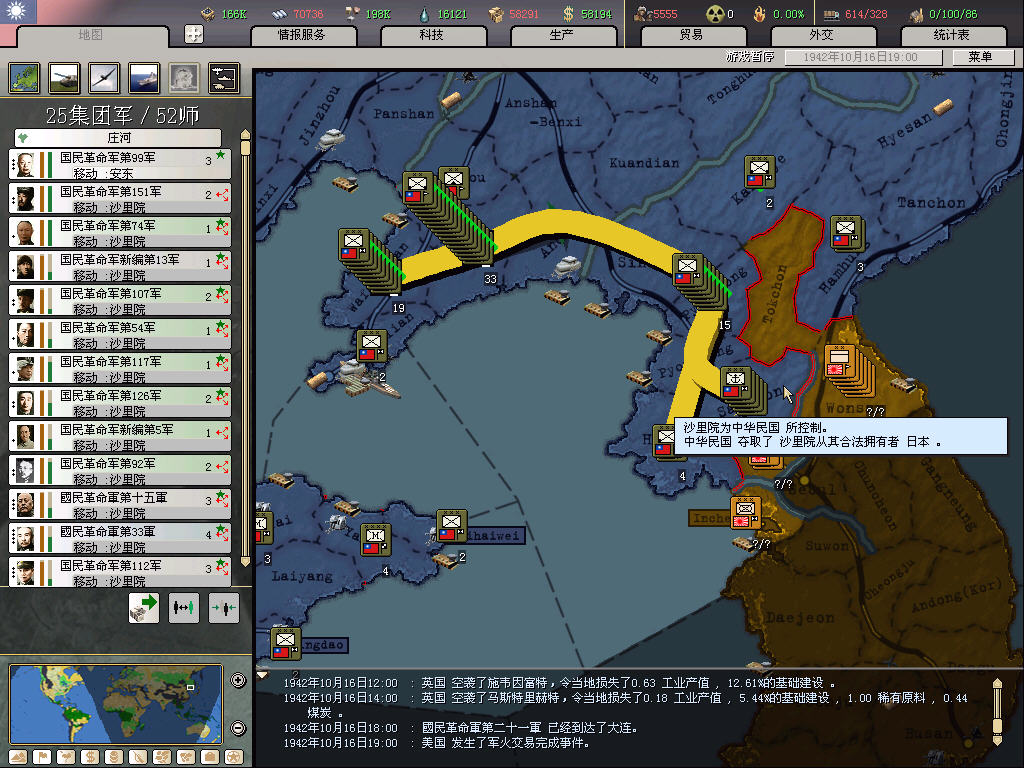Open the 外交 diplomacy tab
1024x768 pixels.
pos(822,35)
